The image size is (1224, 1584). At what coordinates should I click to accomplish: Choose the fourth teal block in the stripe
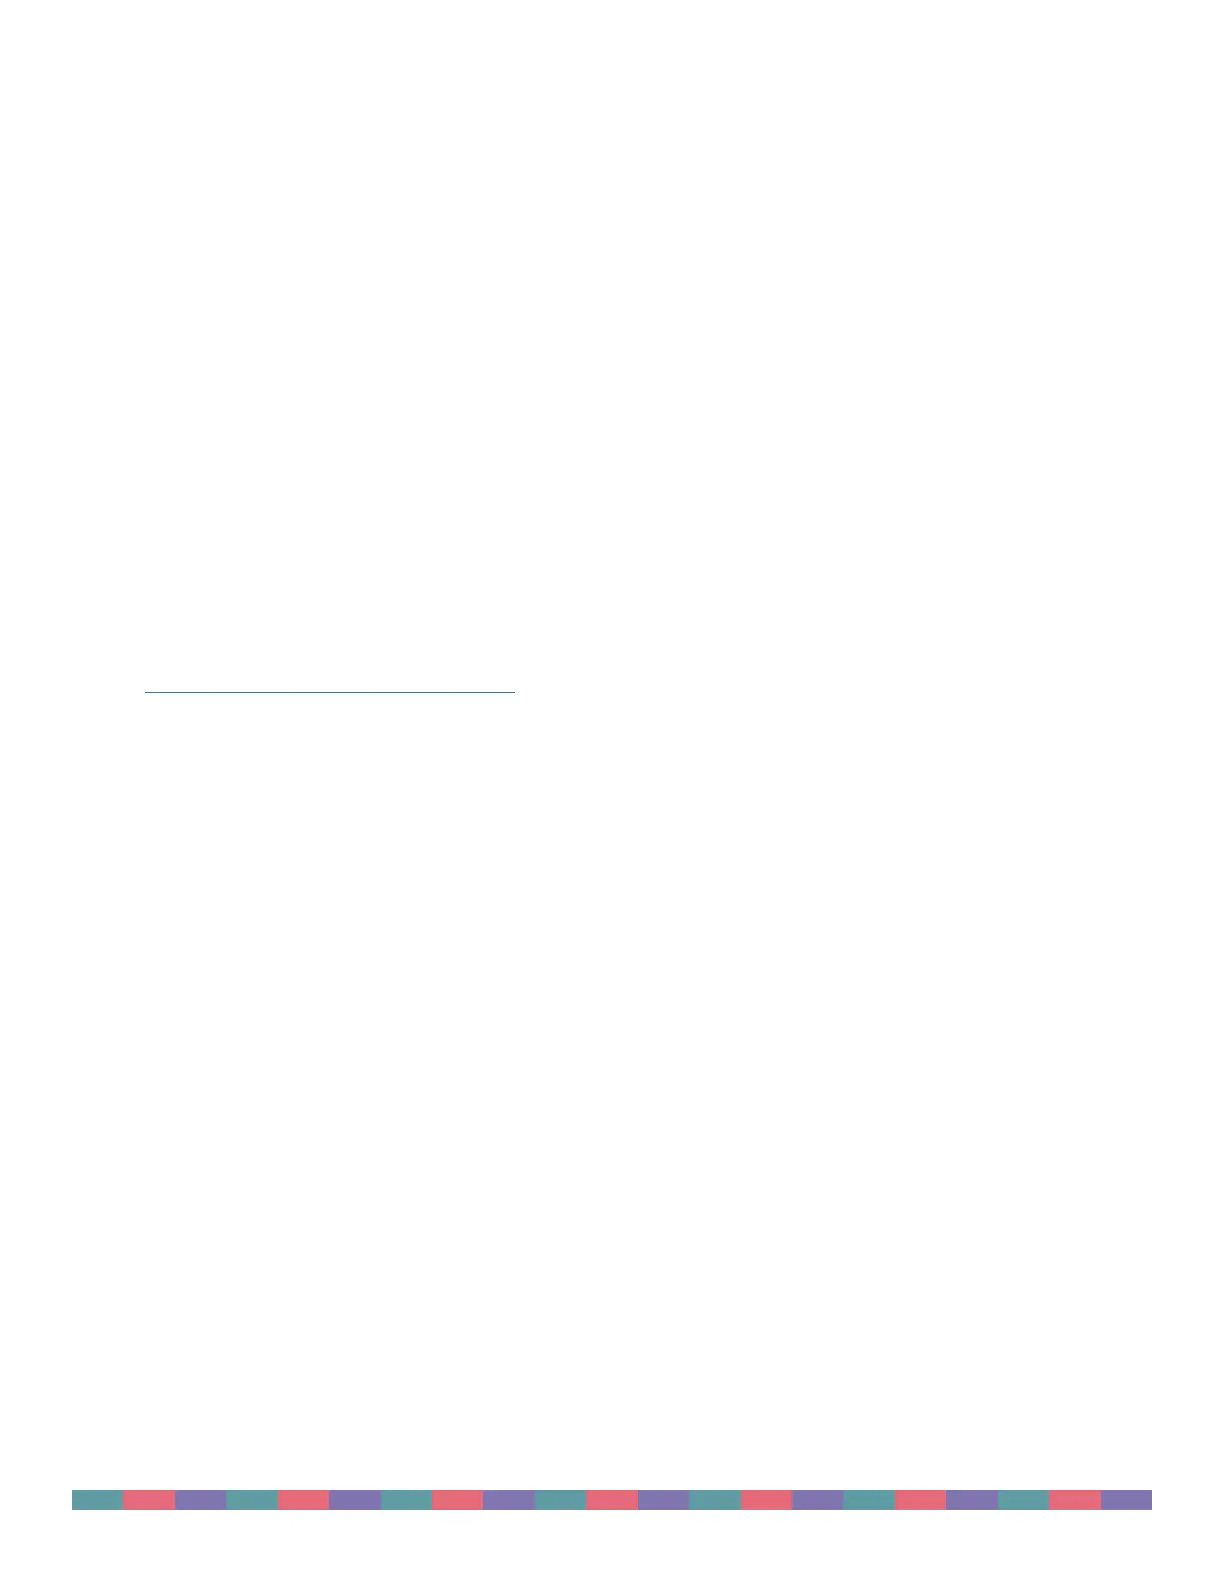(560, 1499)
